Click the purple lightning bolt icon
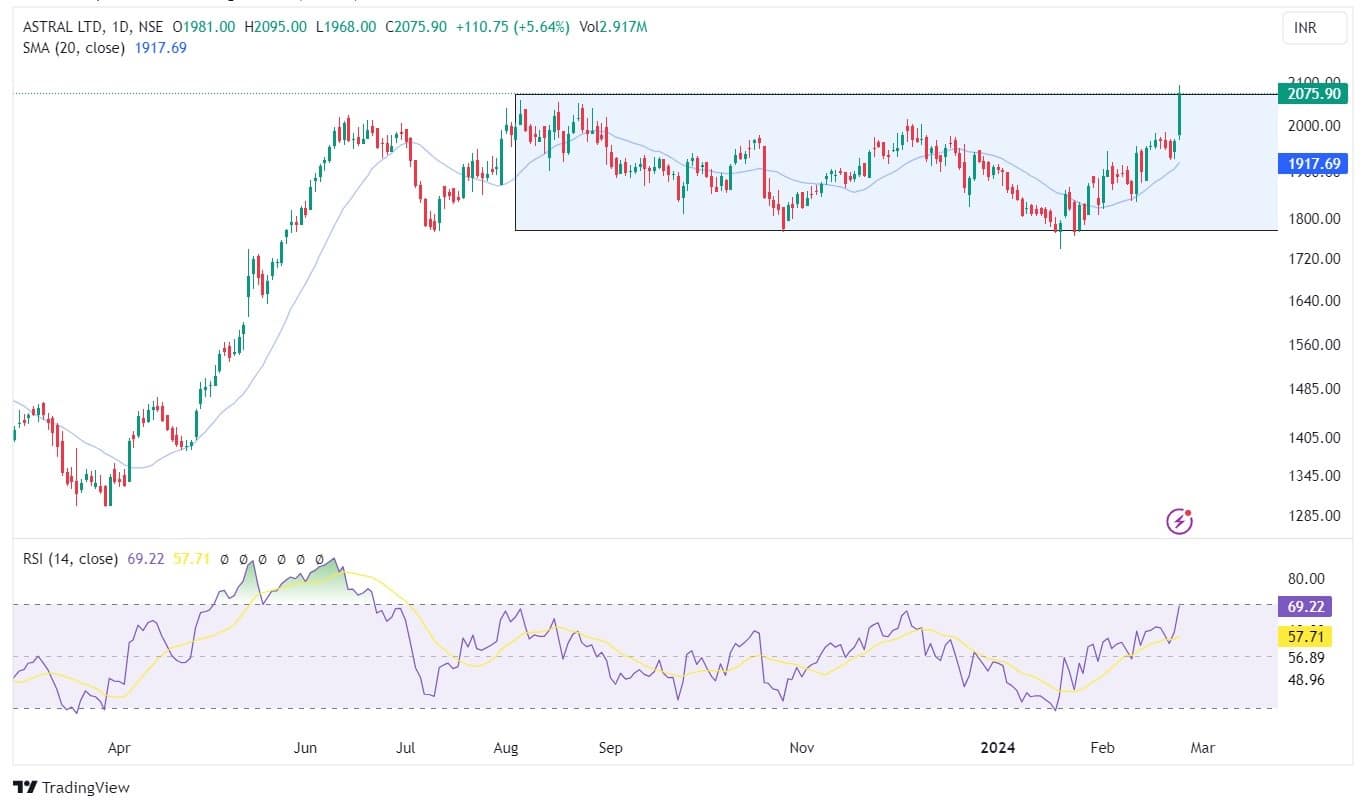 [x=1180, y=521]
